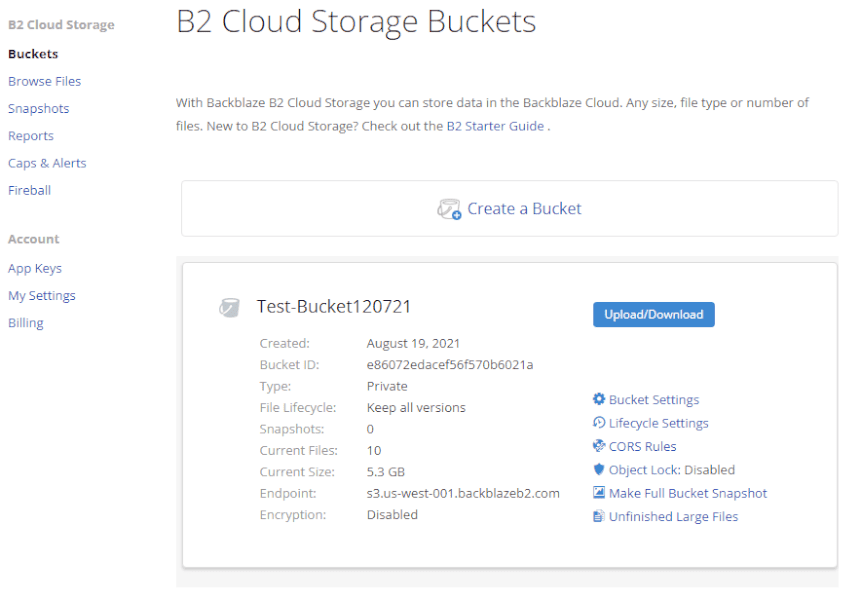
Task: Go to Snapshots in the sidebar
Action: click(x=38, y=108)
